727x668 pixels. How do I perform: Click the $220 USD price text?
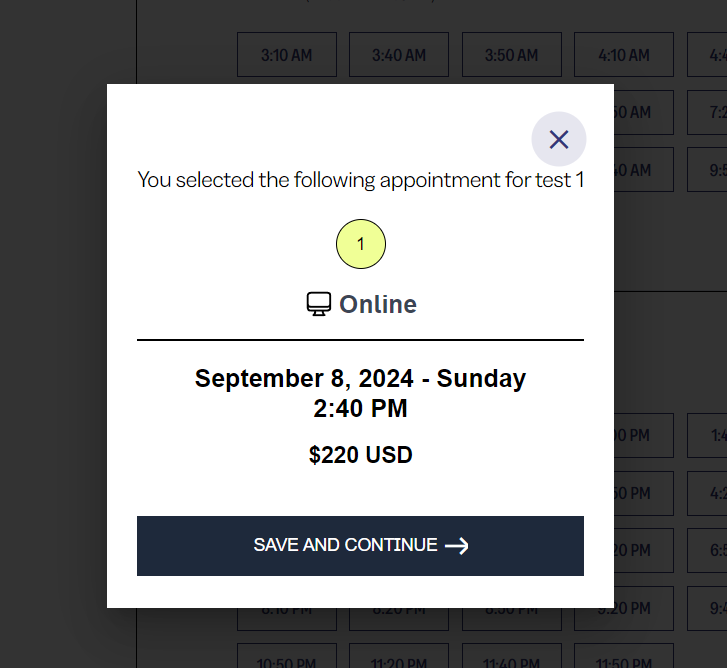pyautogui.click(x=360, y=455)
